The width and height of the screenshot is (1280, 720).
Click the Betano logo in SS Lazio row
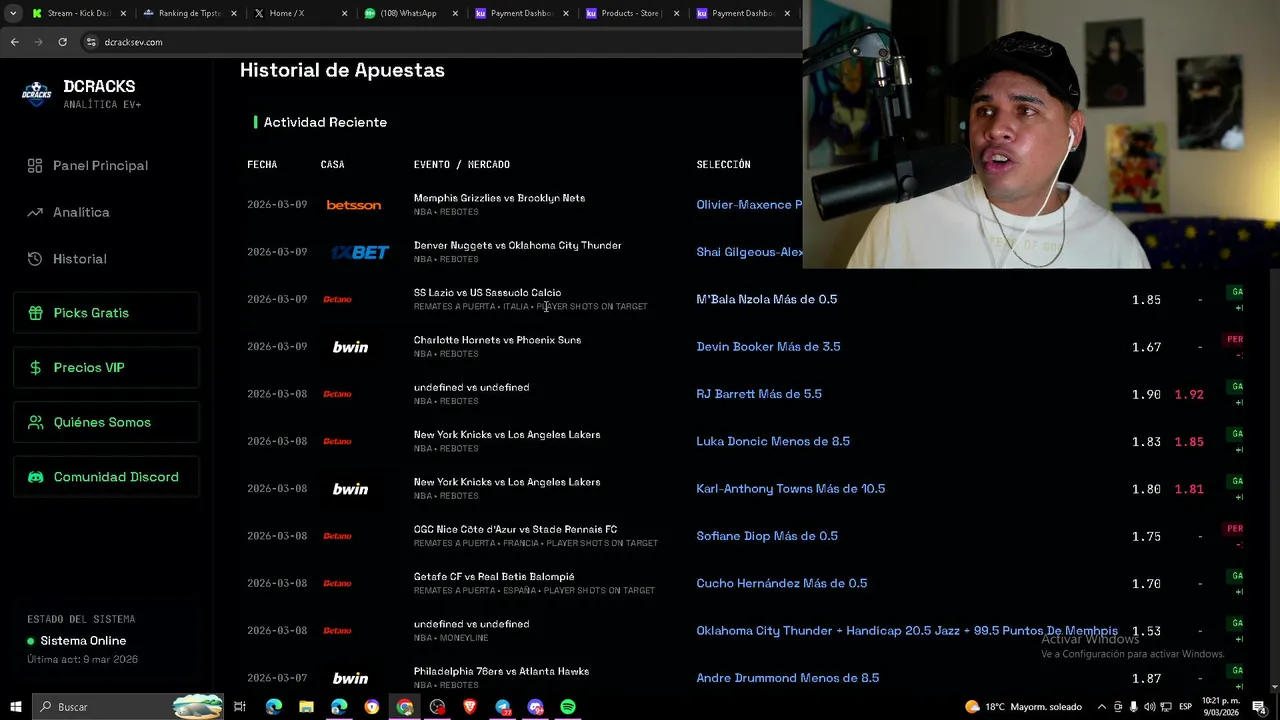(x=337, y=299)
